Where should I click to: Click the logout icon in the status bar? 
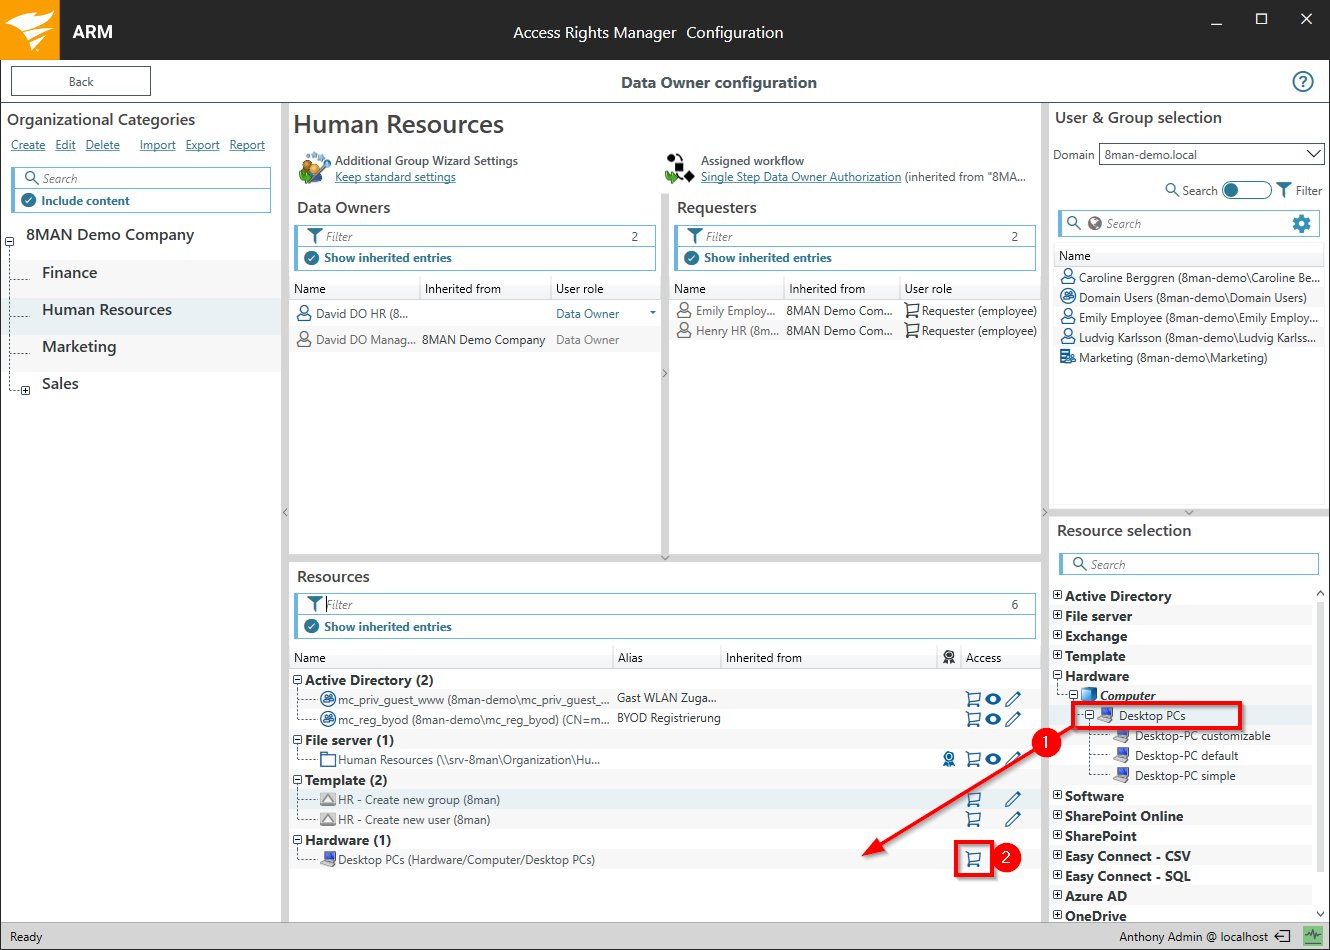(1282, 937)
